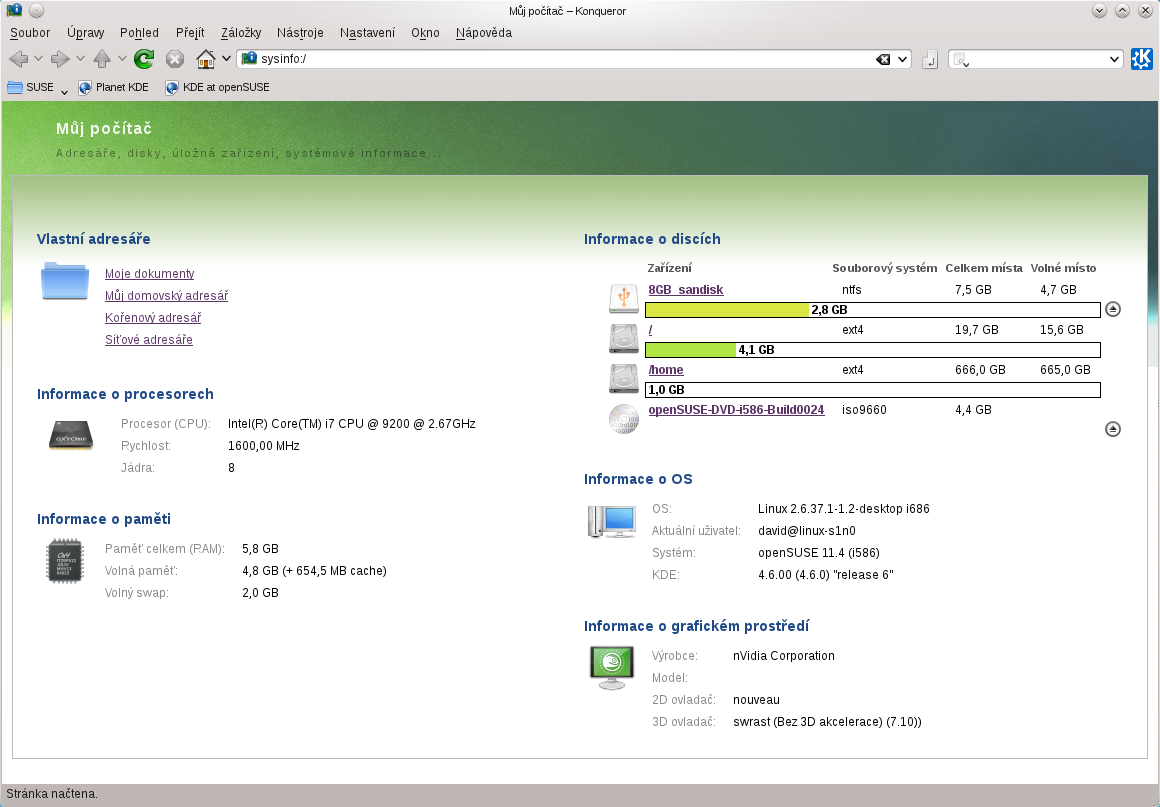The image size is (1160, 807).
Task: Expand the Up directory dropdown arrow
Action: click(122, 58)
